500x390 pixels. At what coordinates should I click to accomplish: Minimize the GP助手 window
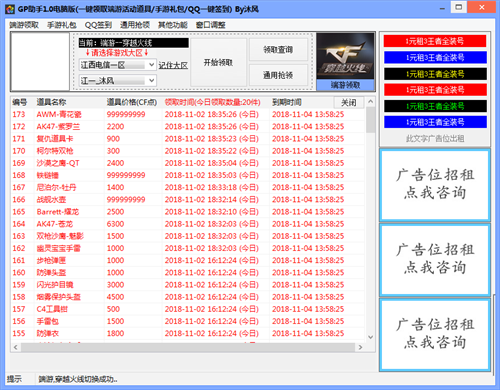[442, 8]
